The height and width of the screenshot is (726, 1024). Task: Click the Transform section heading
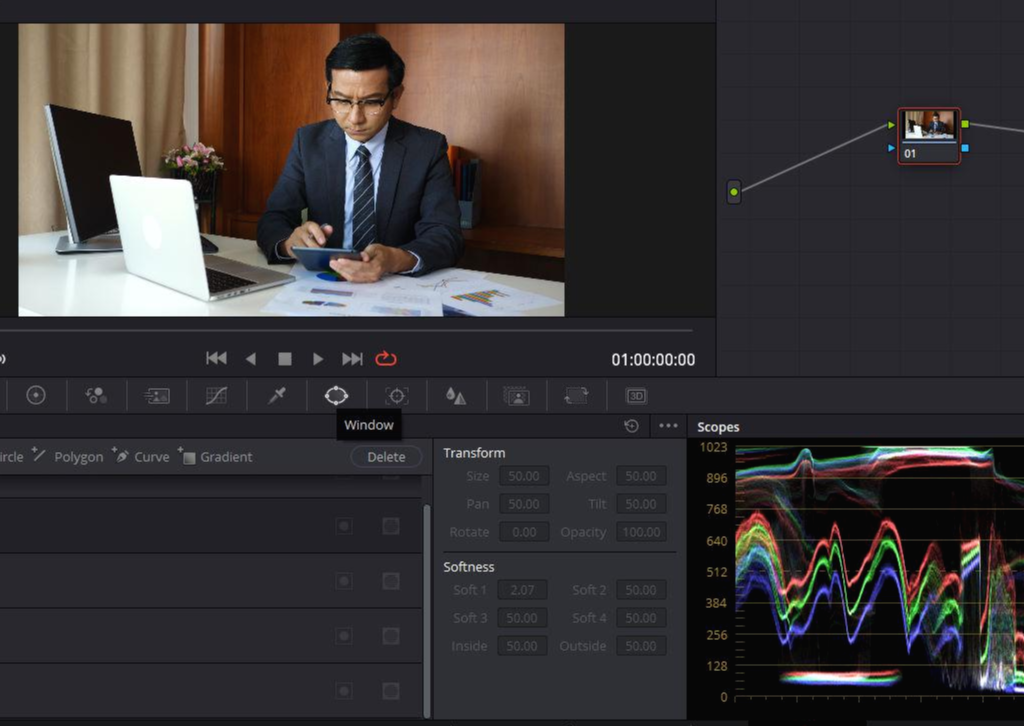click(474, 453)
